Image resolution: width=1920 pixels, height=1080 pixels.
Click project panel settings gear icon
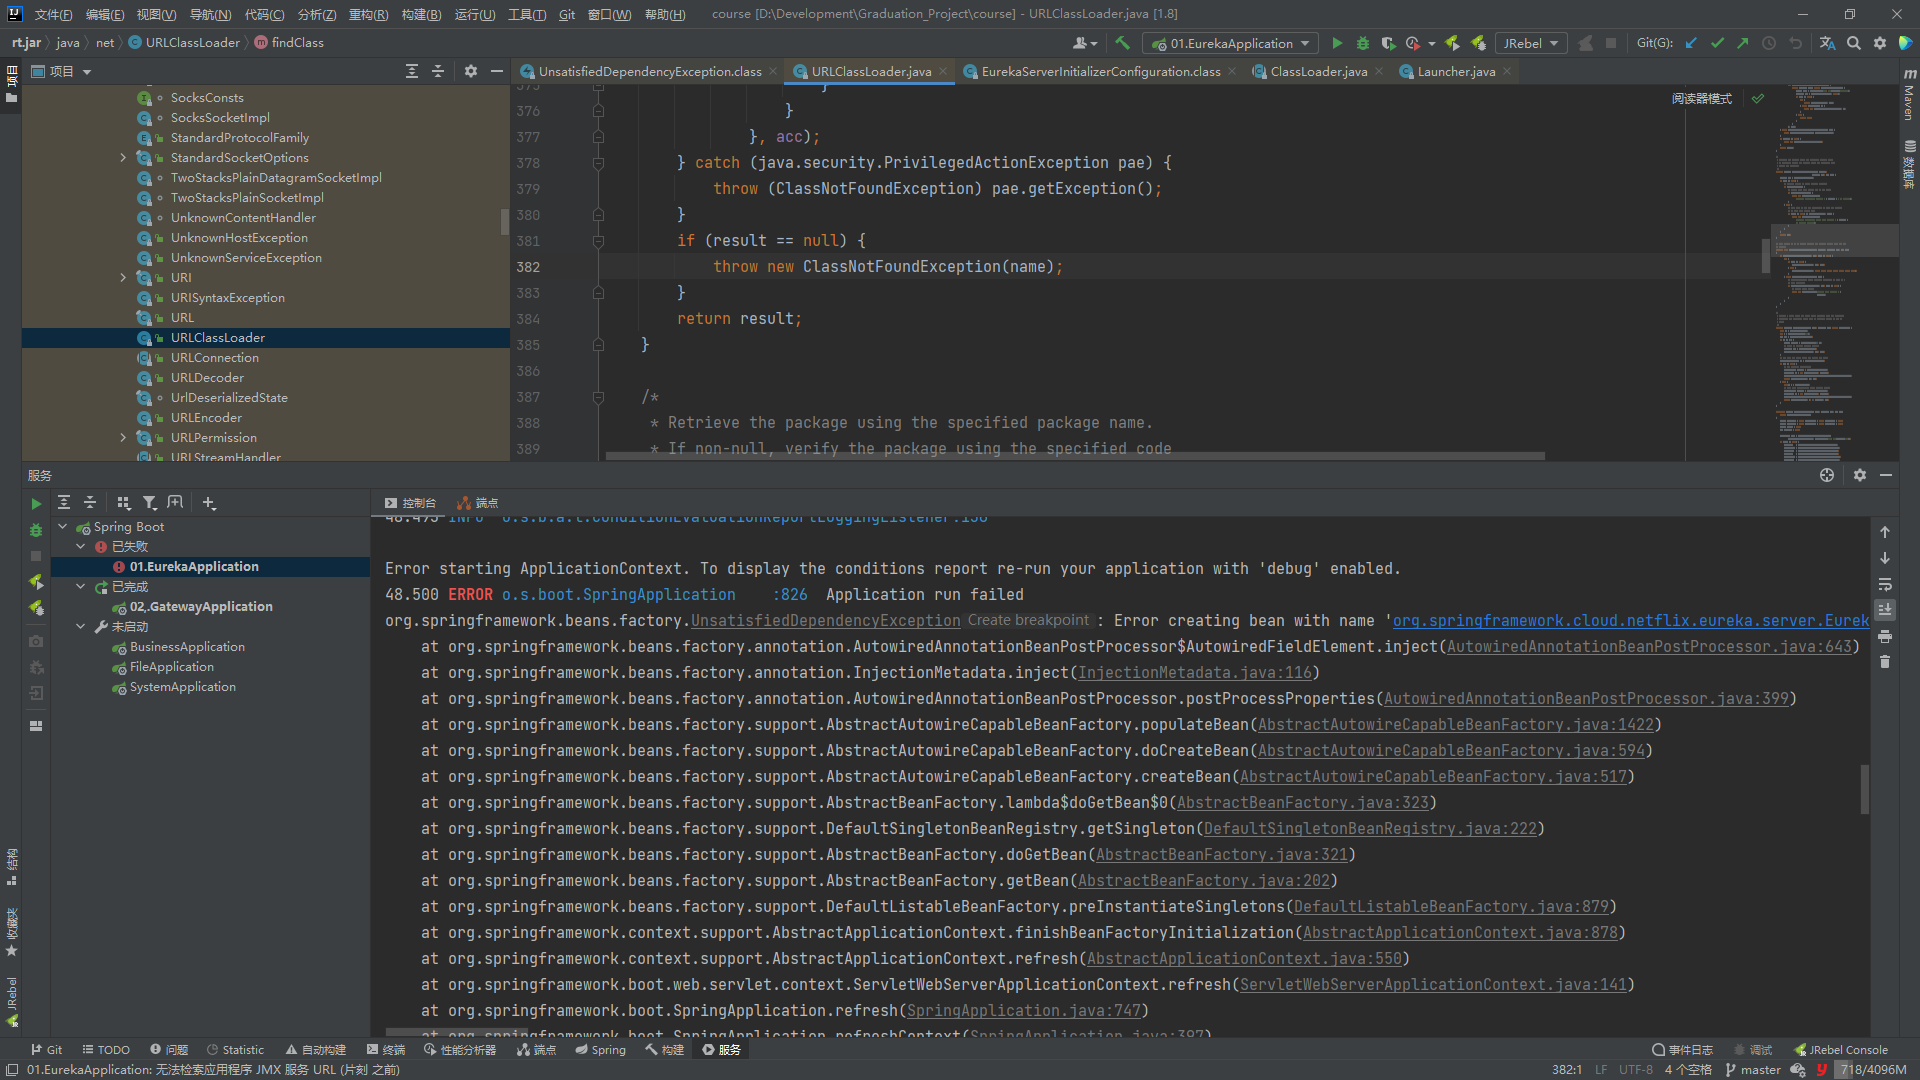pyautogui.click(x=471, y=71)
